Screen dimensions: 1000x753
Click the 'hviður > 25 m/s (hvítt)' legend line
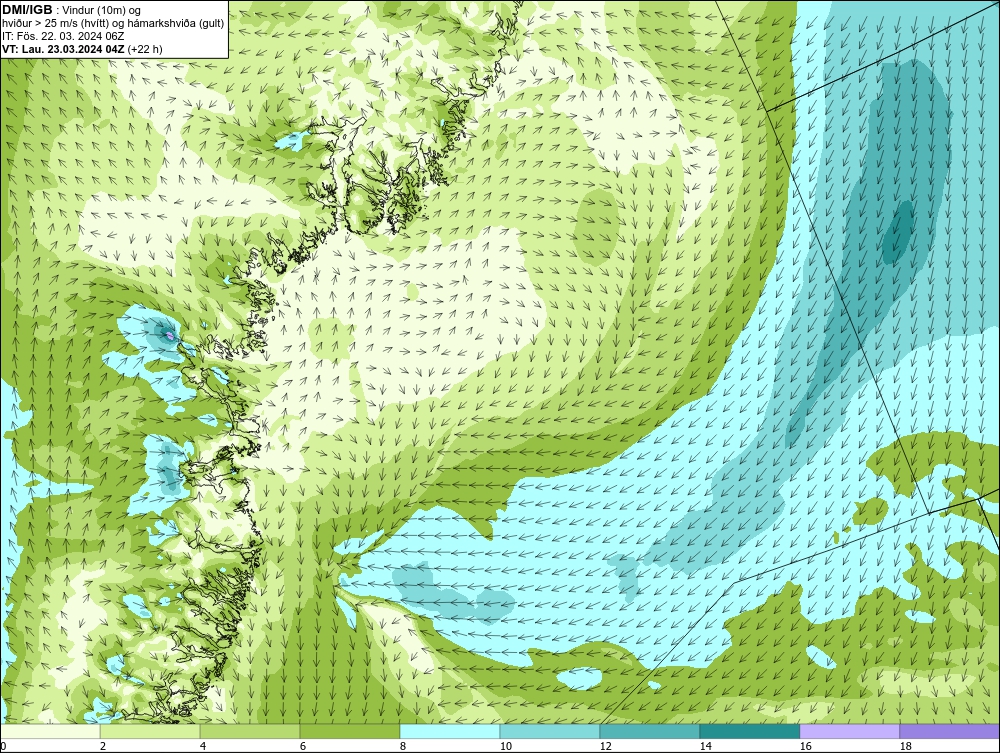click(113, 24)
